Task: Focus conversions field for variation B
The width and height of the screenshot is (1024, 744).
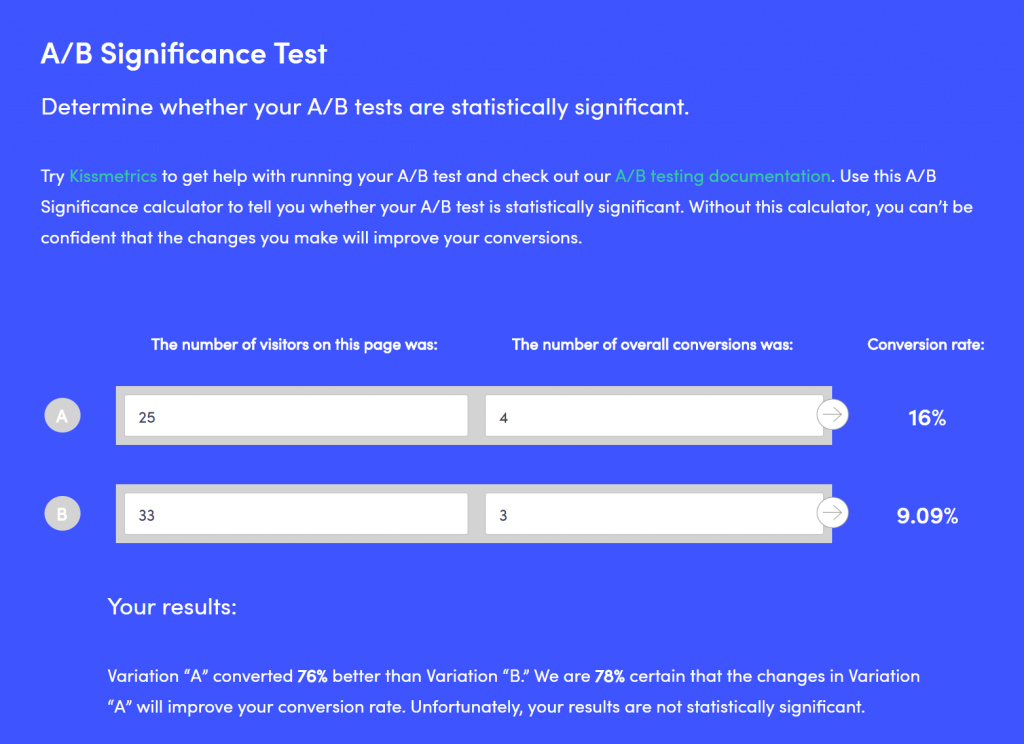Action: click(x=654, y=513)
